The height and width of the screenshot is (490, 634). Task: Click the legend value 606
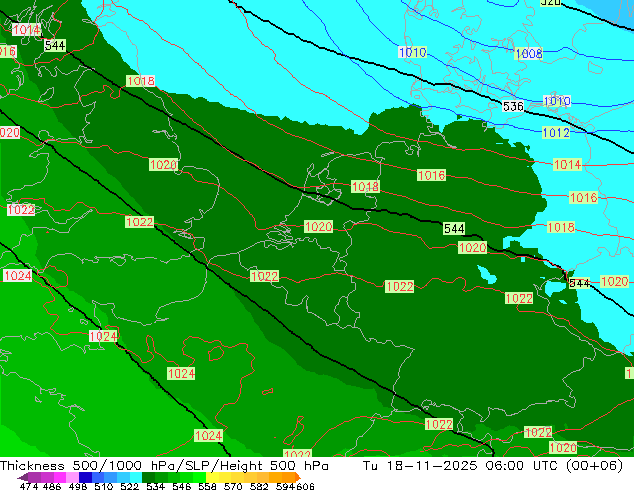pos(304,486)
